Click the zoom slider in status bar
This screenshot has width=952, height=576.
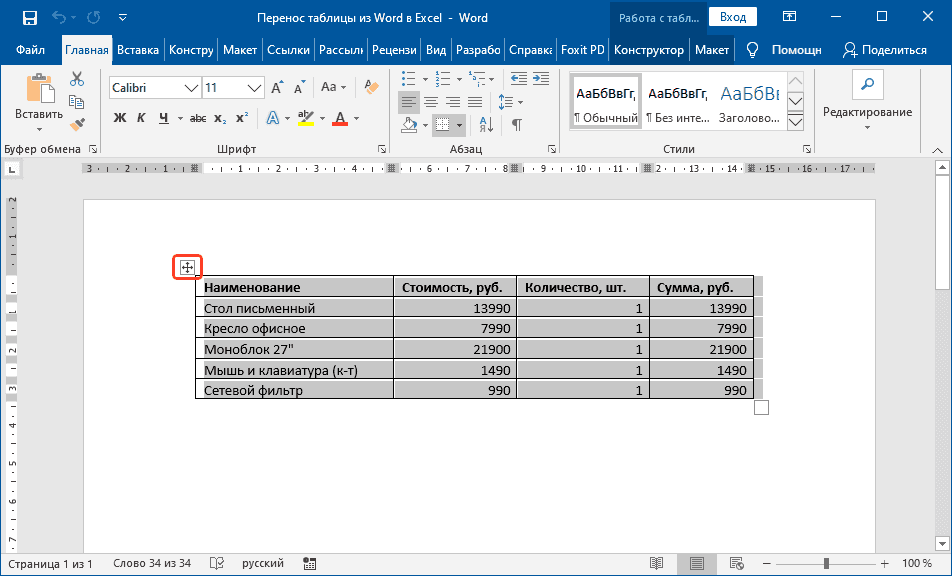pos(827,564)
